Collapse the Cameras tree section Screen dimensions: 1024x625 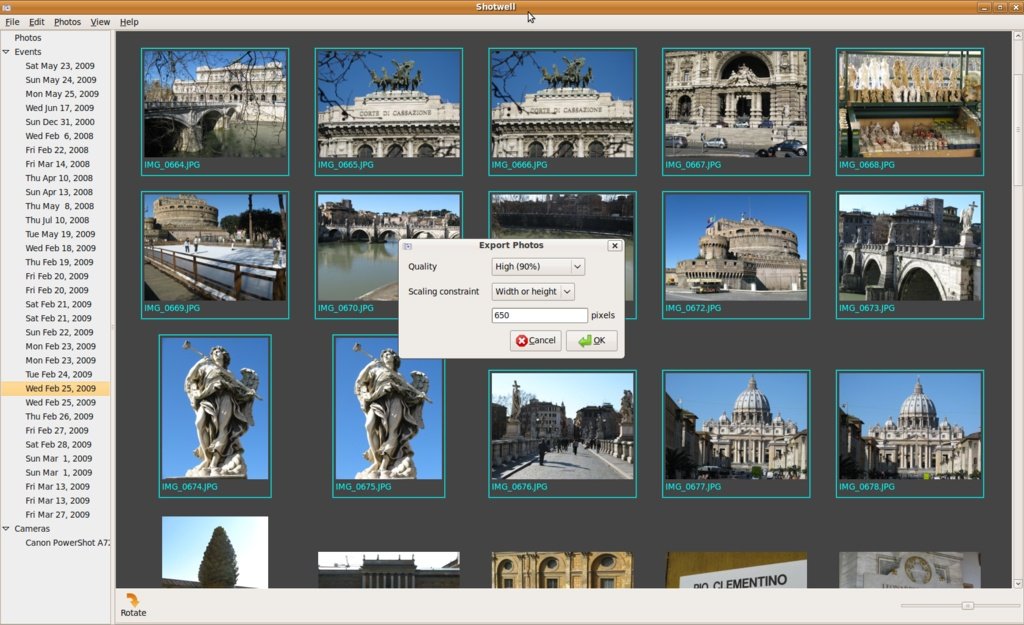coord(6,529)
